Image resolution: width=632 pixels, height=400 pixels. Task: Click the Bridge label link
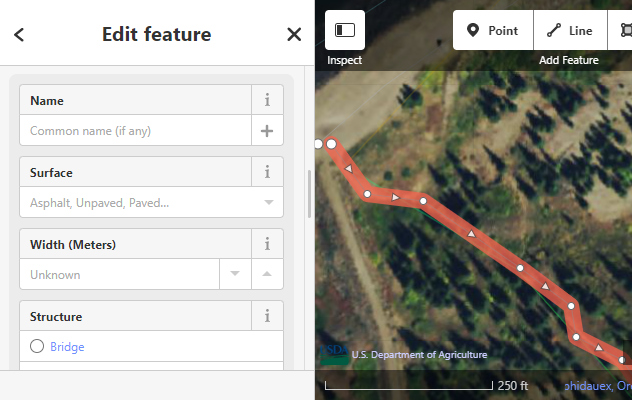pyautogui.click(x=67, y=347)
